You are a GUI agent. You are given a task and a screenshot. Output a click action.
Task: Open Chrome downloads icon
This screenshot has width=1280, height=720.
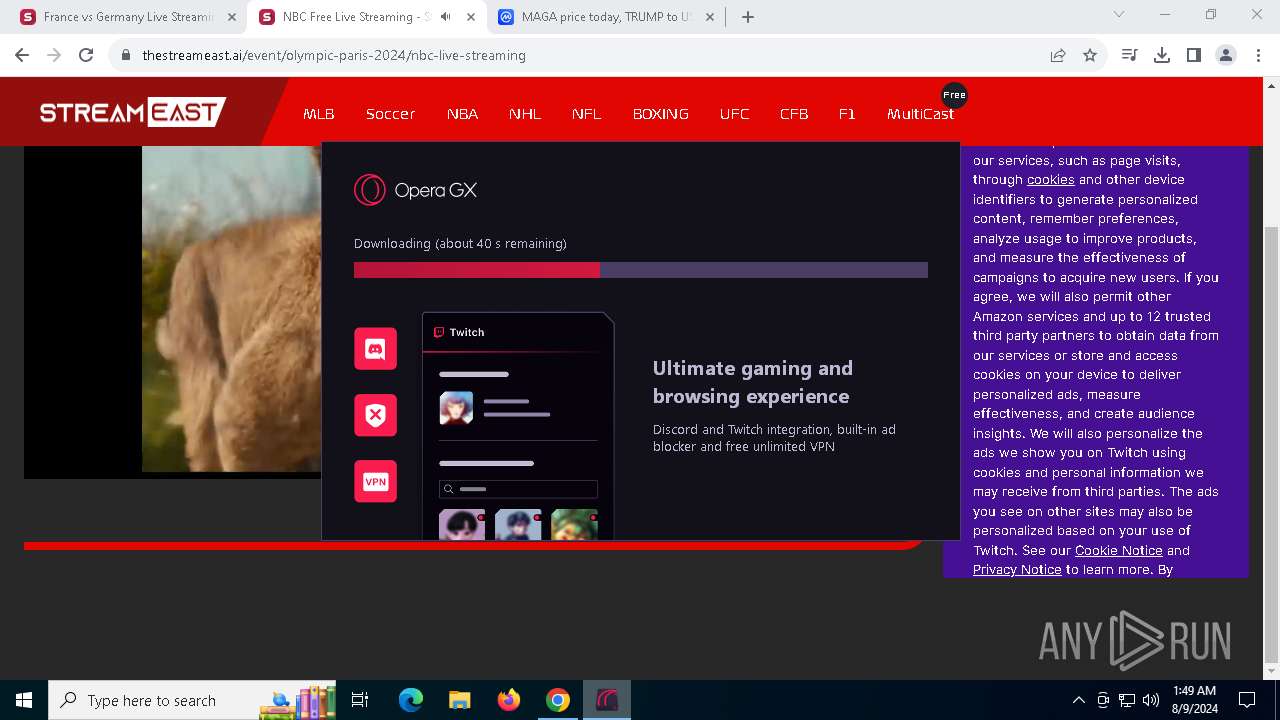click(x=1162, y=55)
